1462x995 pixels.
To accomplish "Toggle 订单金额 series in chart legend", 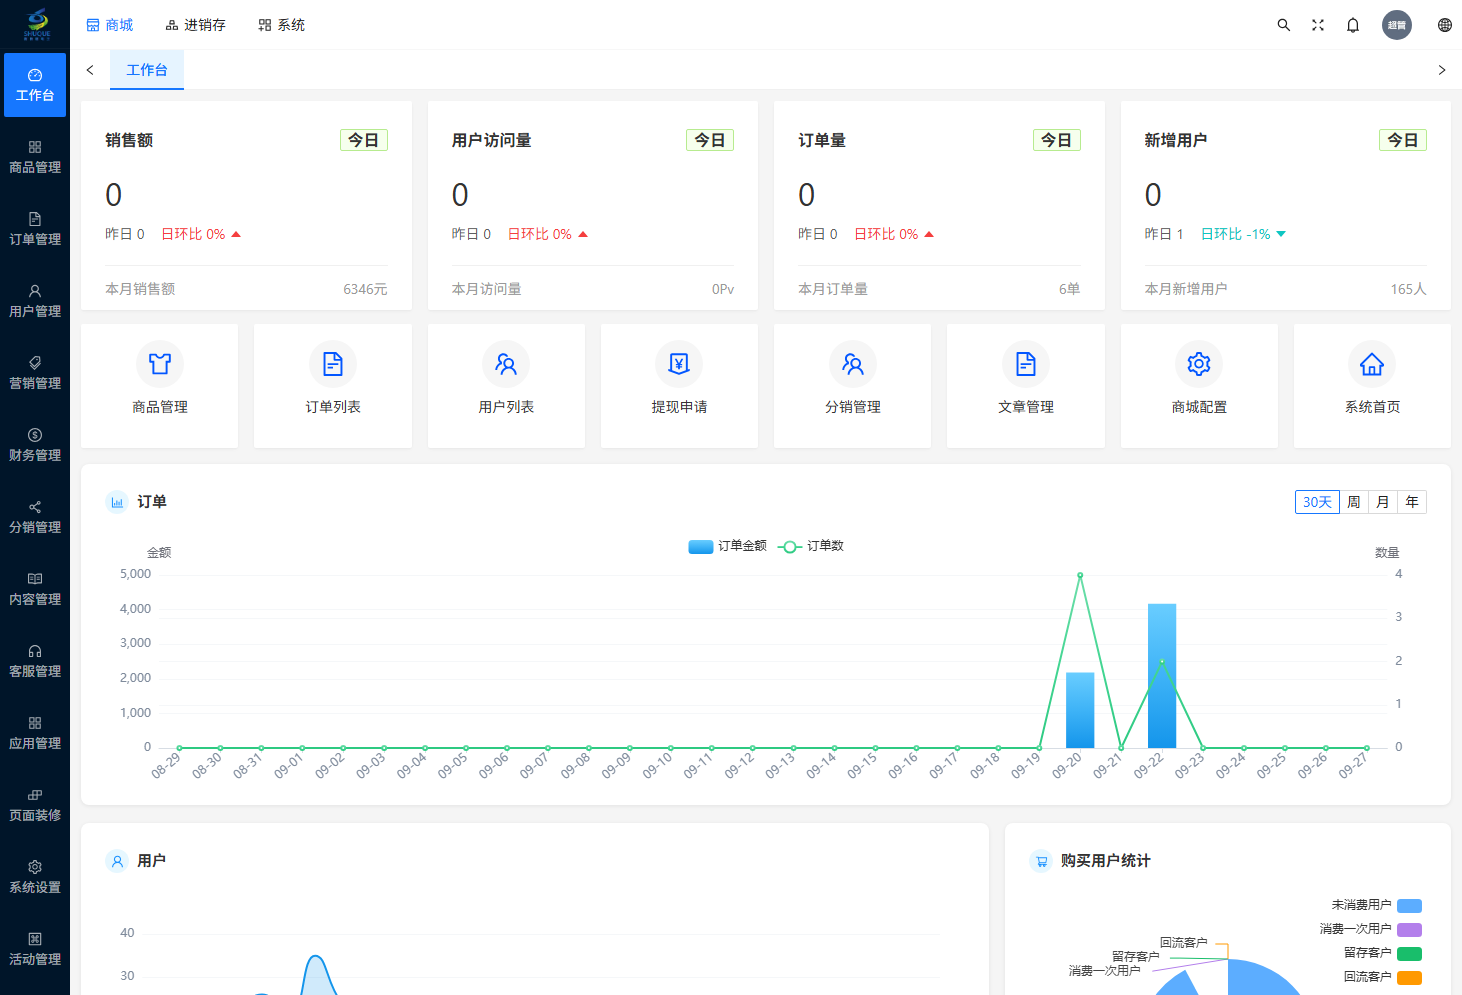I will click(x=727, y=546).
